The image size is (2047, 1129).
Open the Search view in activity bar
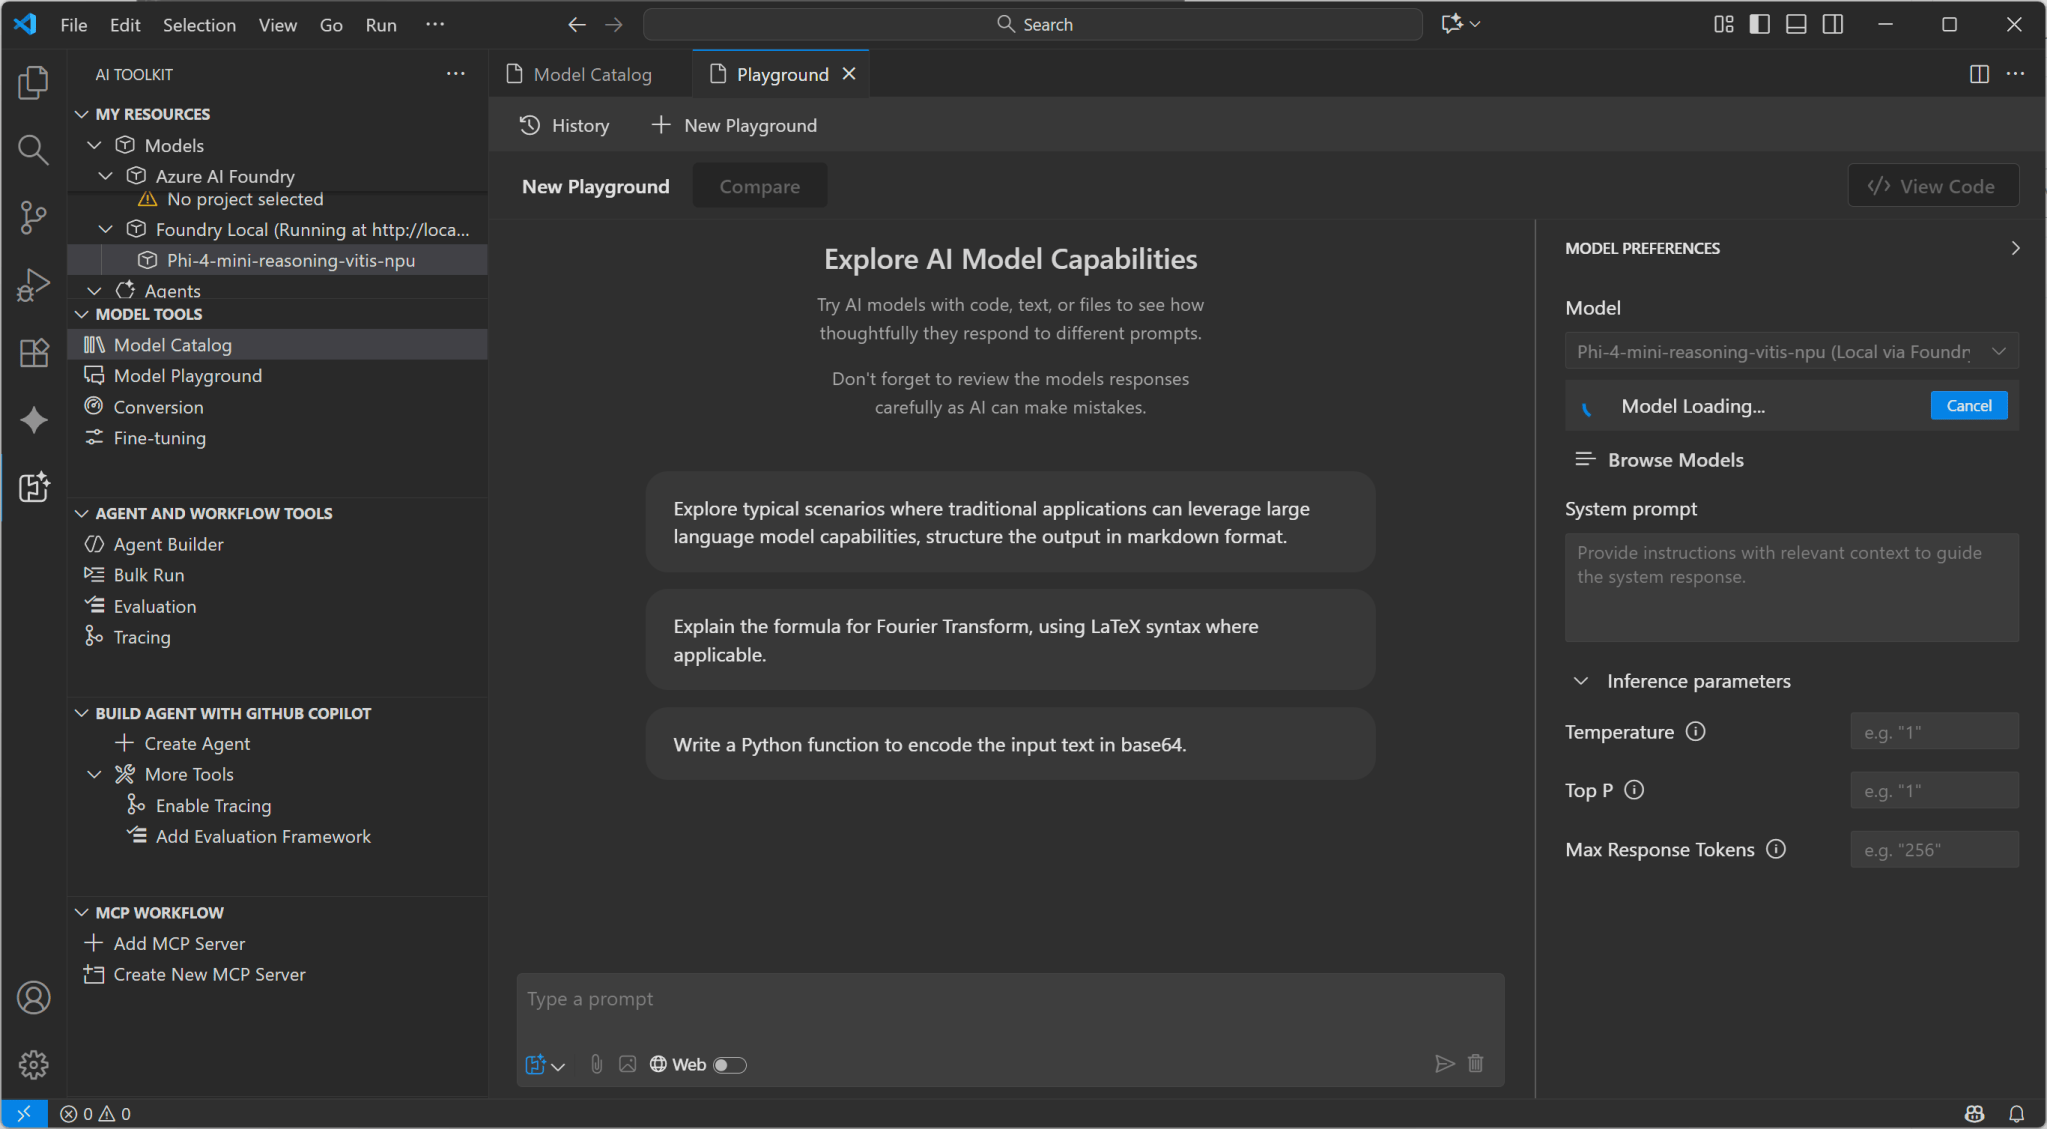coord(33,150)
